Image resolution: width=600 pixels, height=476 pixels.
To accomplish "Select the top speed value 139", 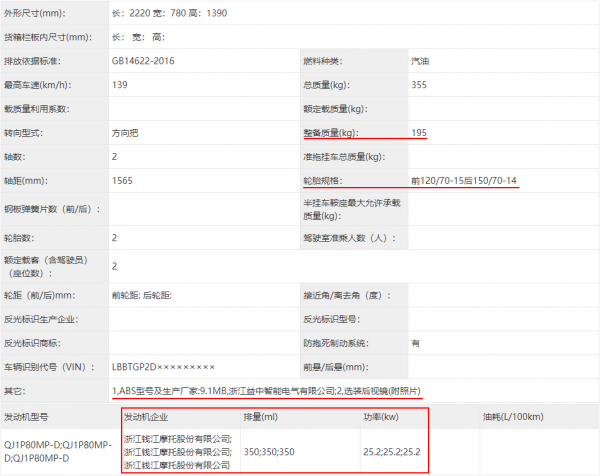I will (x=120, y=85).
